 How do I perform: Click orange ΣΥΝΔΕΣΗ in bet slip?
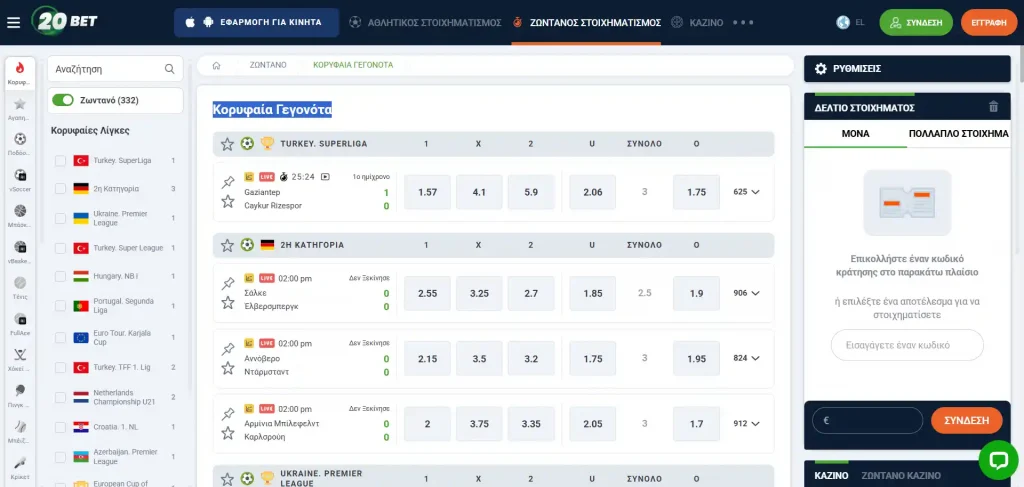pos(967,420)
